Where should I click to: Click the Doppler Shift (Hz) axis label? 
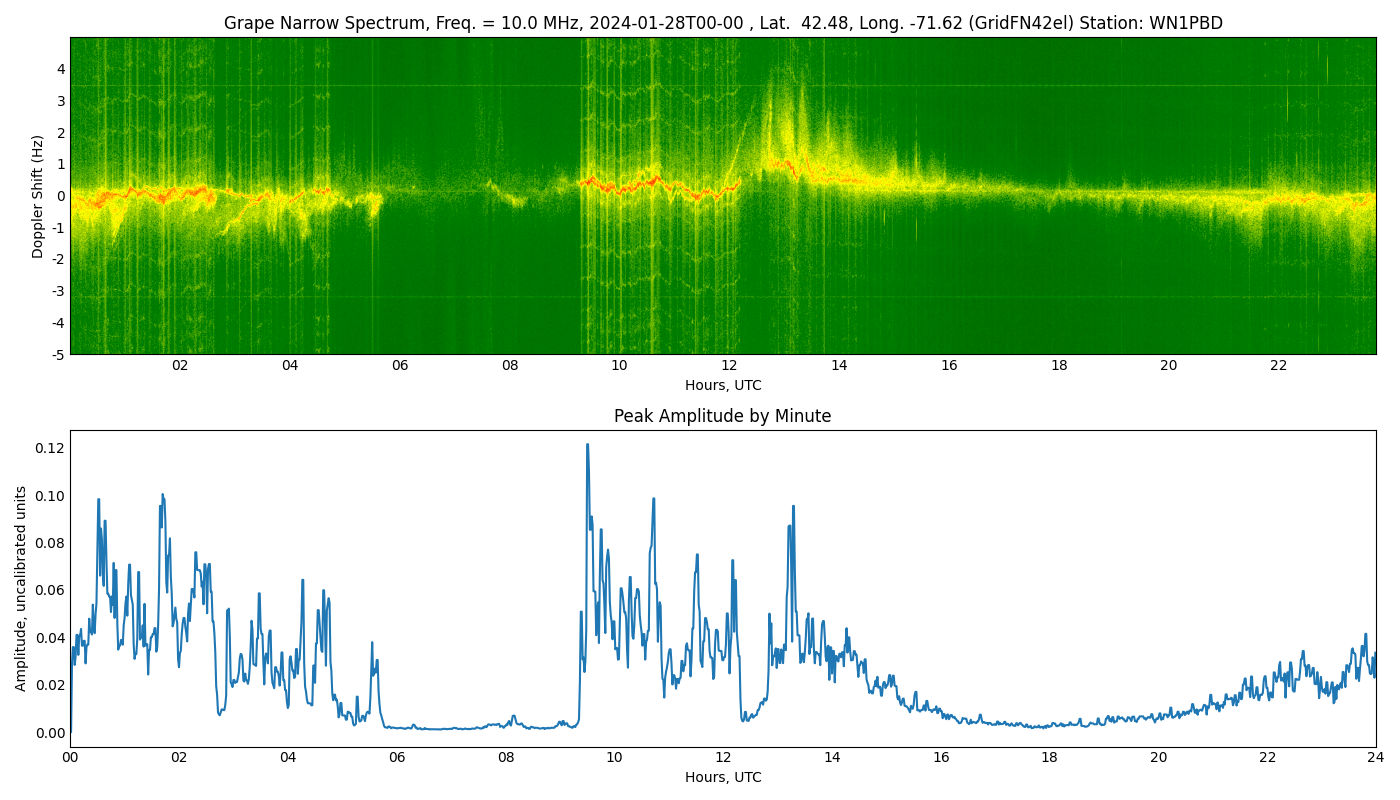pyautogui.click(x=38, y=196)
